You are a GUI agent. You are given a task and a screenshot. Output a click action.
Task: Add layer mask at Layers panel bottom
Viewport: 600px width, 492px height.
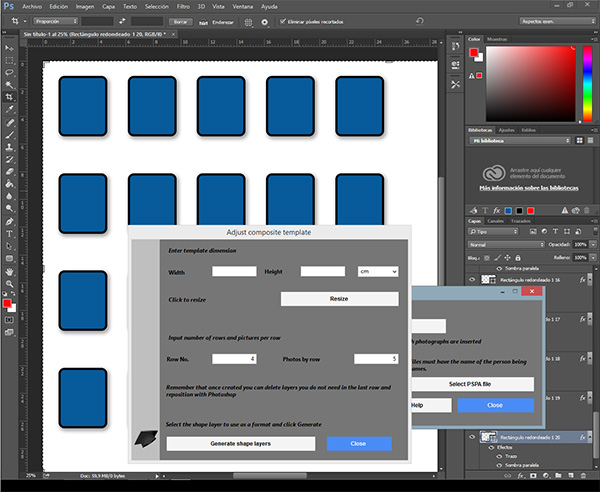pos(533,476)
